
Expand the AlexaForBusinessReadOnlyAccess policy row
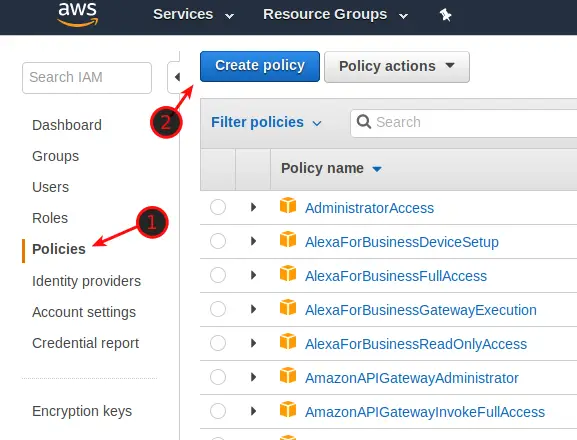[253, 343]
